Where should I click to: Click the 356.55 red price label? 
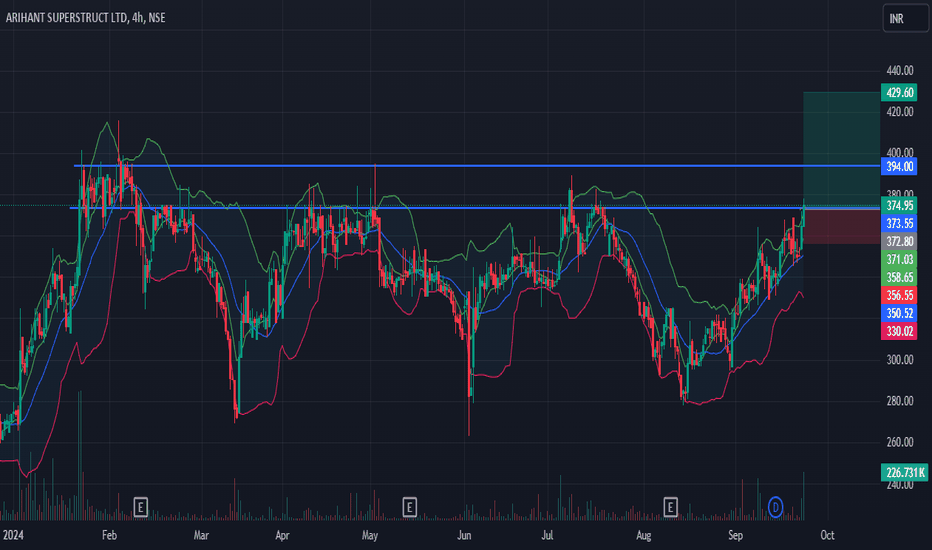click(899, 295)
